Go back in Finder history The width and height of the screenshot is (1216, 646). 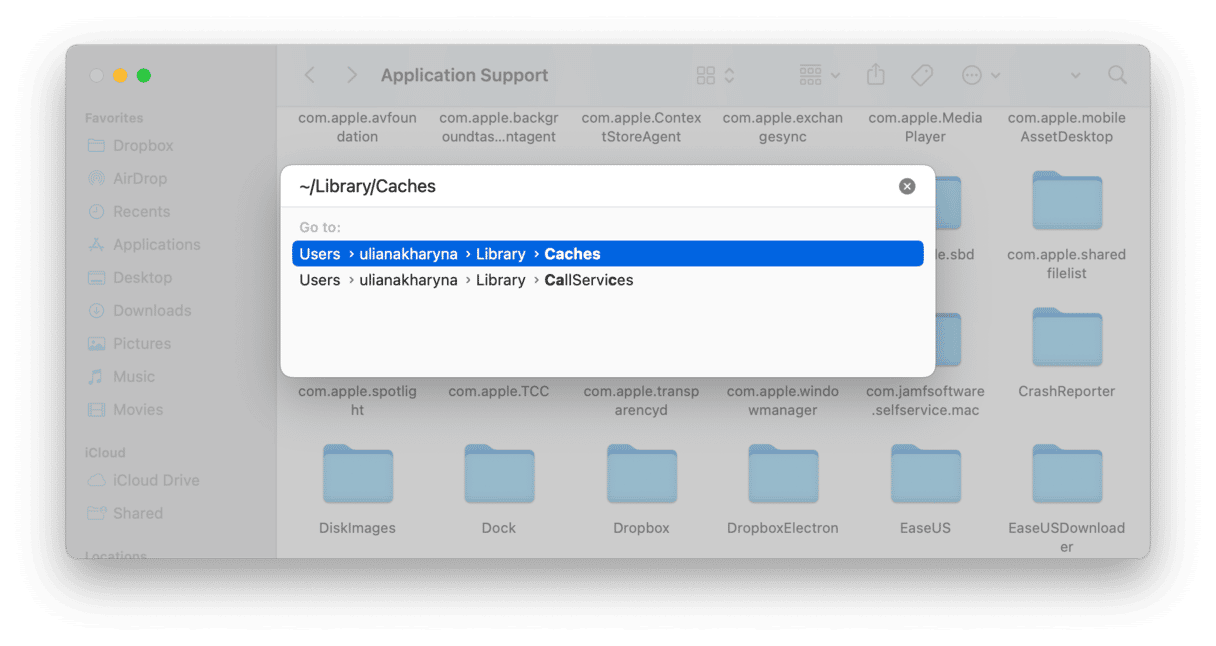pos(310,75)
